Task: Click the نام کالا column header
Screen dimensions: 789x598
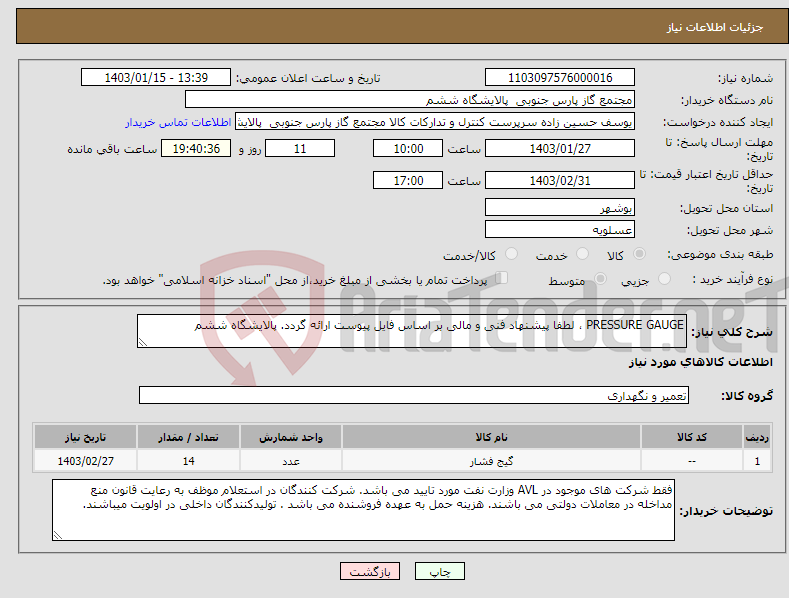Action: tap(491, 437)
